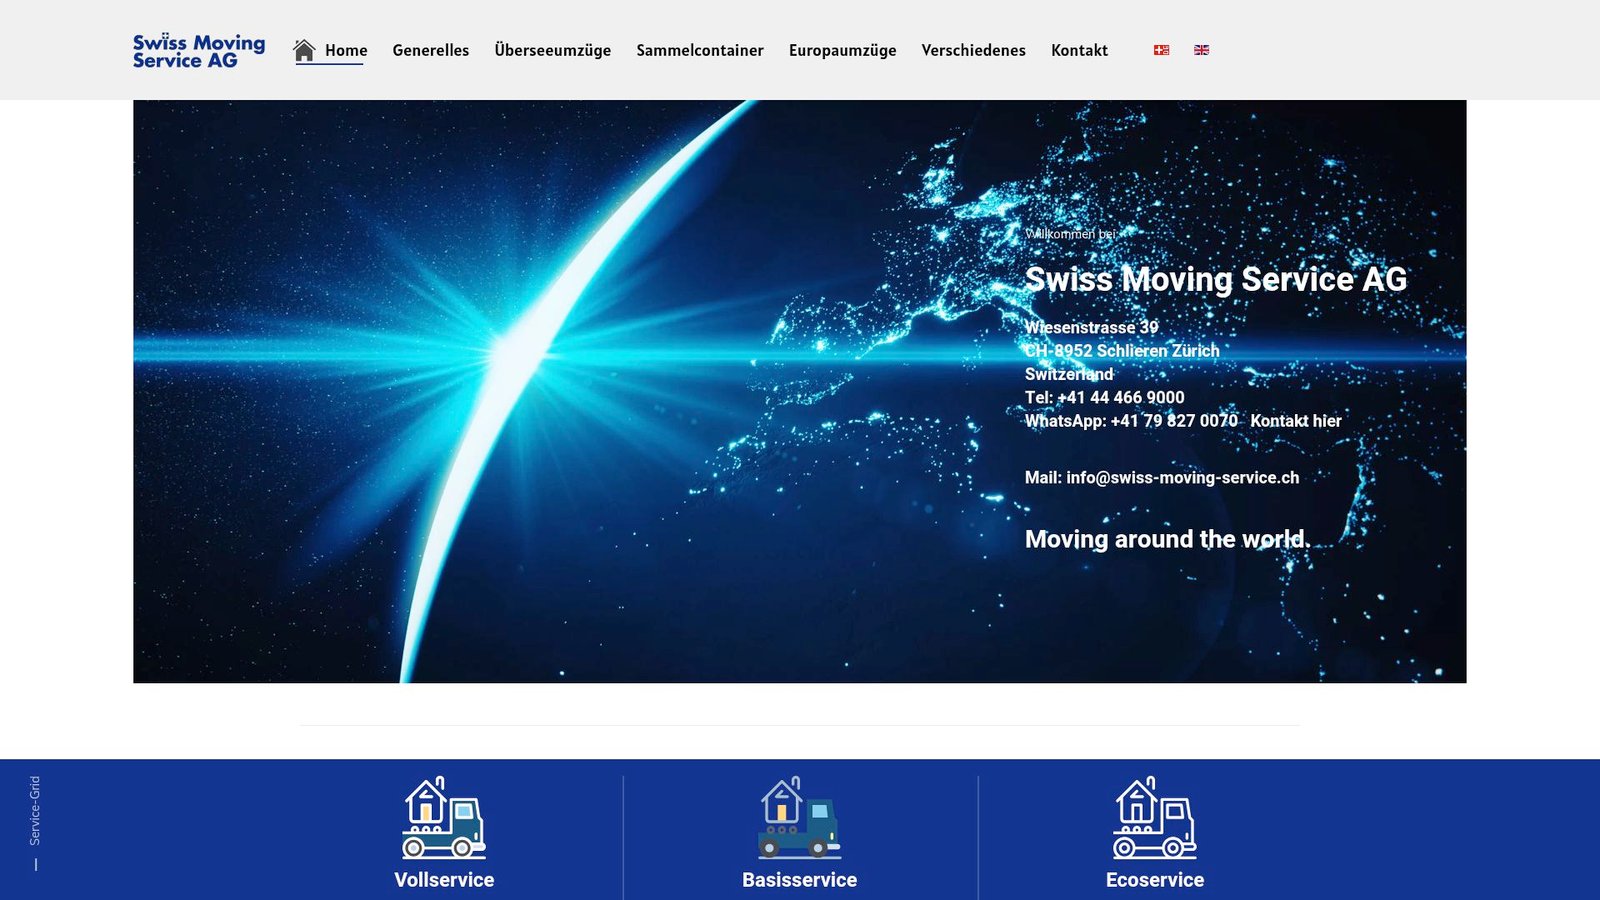Select the Swiss flag language icon
The image size is (1600, 900).
(1159, 49)
